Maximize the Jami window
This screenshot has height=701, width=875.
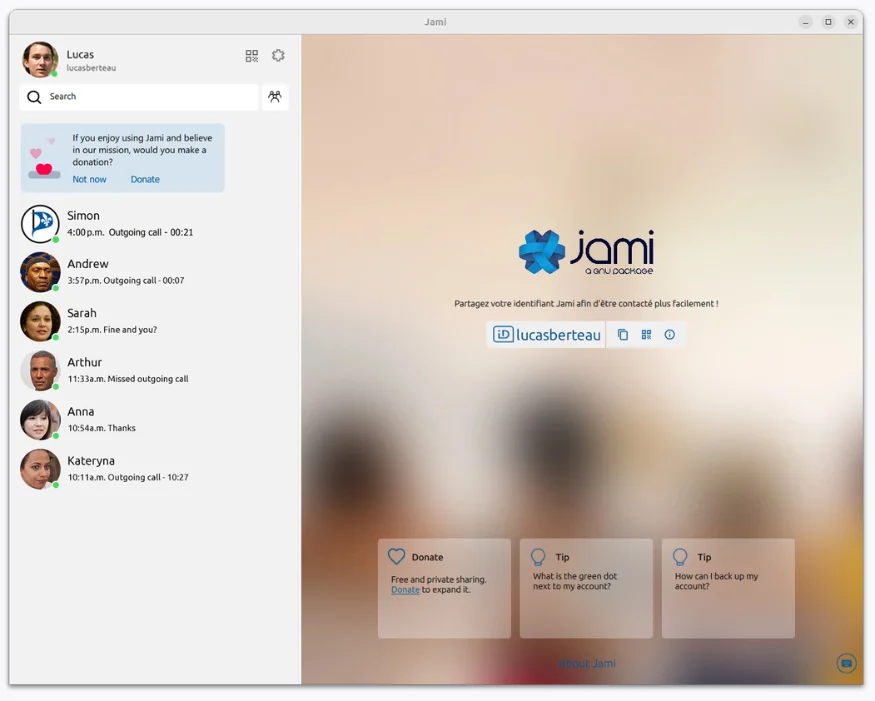click(828, 22)
